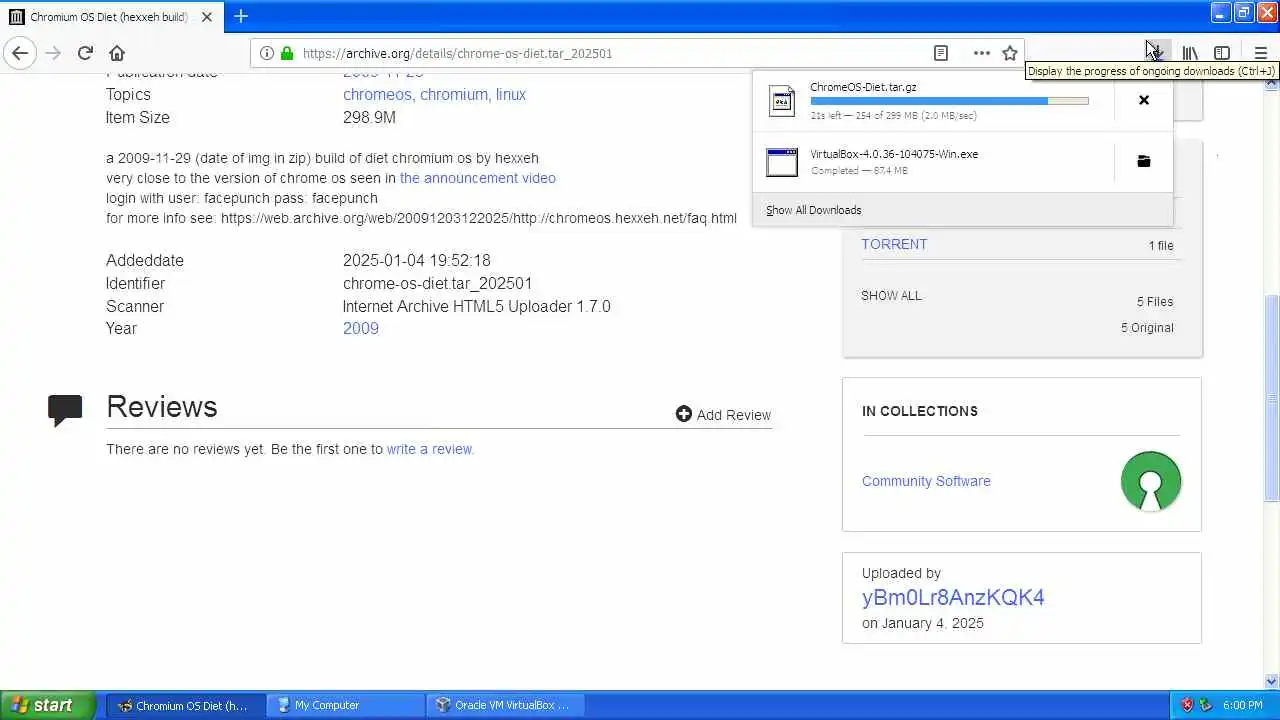The height and width of the screenshot is (720, 1280).
Task: Click the Reviews speech bubble icon
Action: click(65, 410)
